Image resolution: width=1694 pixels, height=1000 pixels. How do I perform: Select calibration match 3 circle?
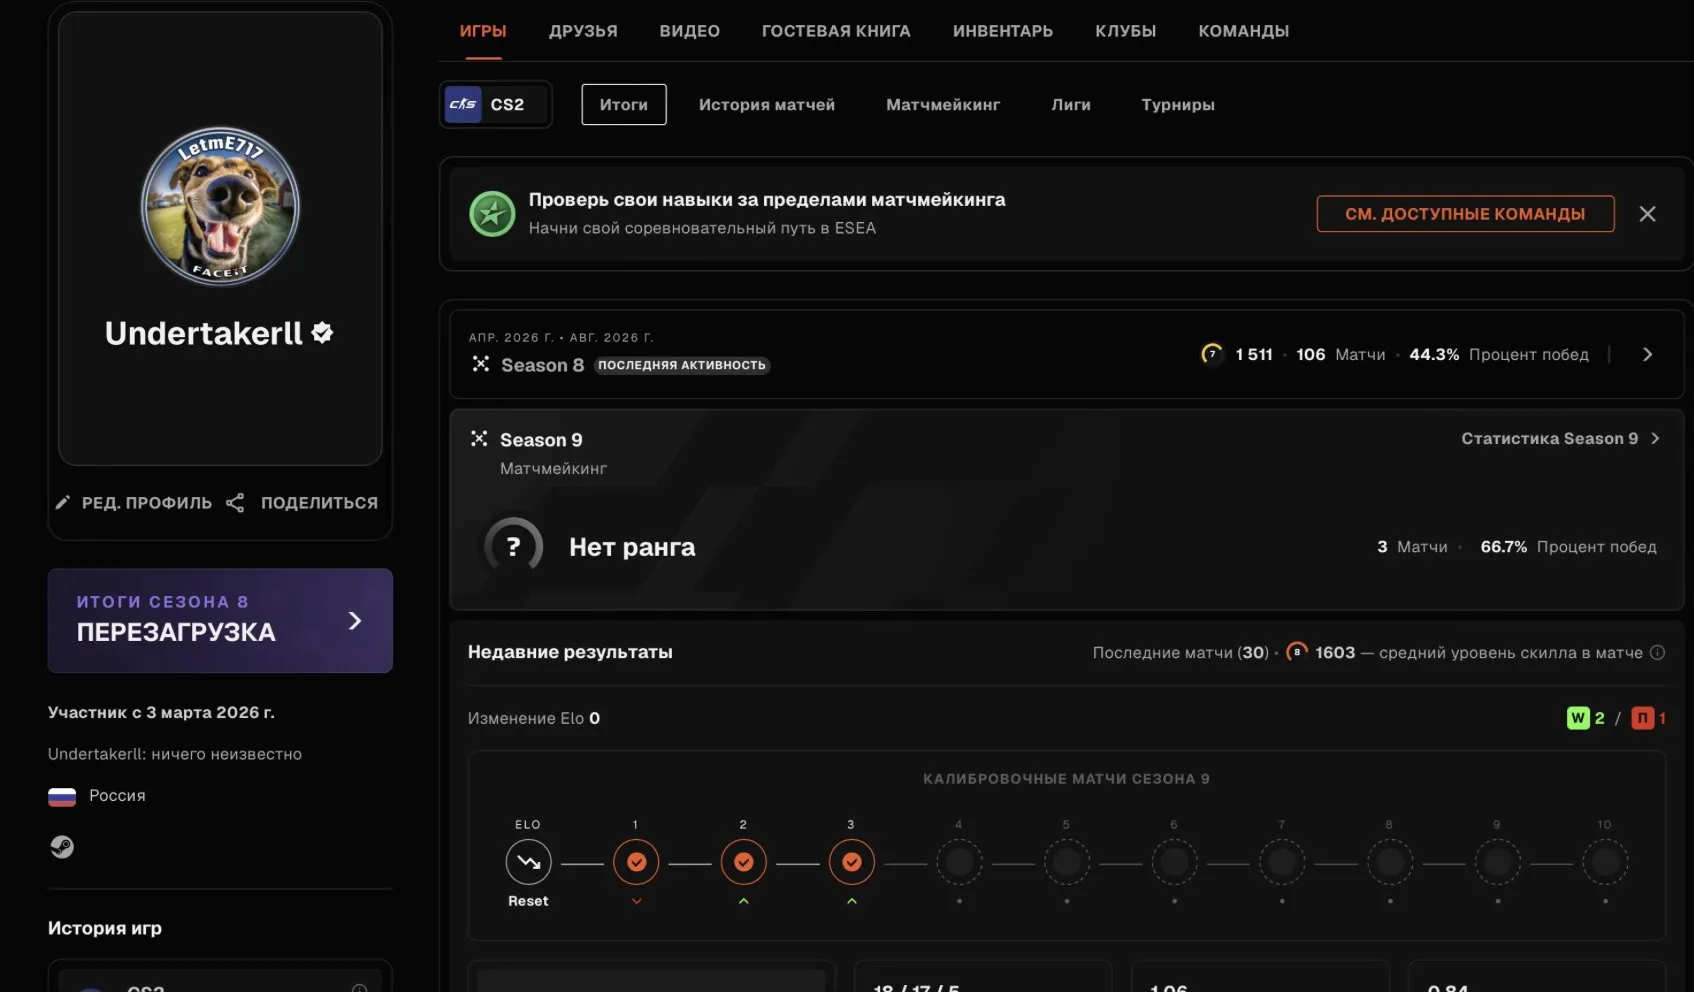tap(851, 861)
